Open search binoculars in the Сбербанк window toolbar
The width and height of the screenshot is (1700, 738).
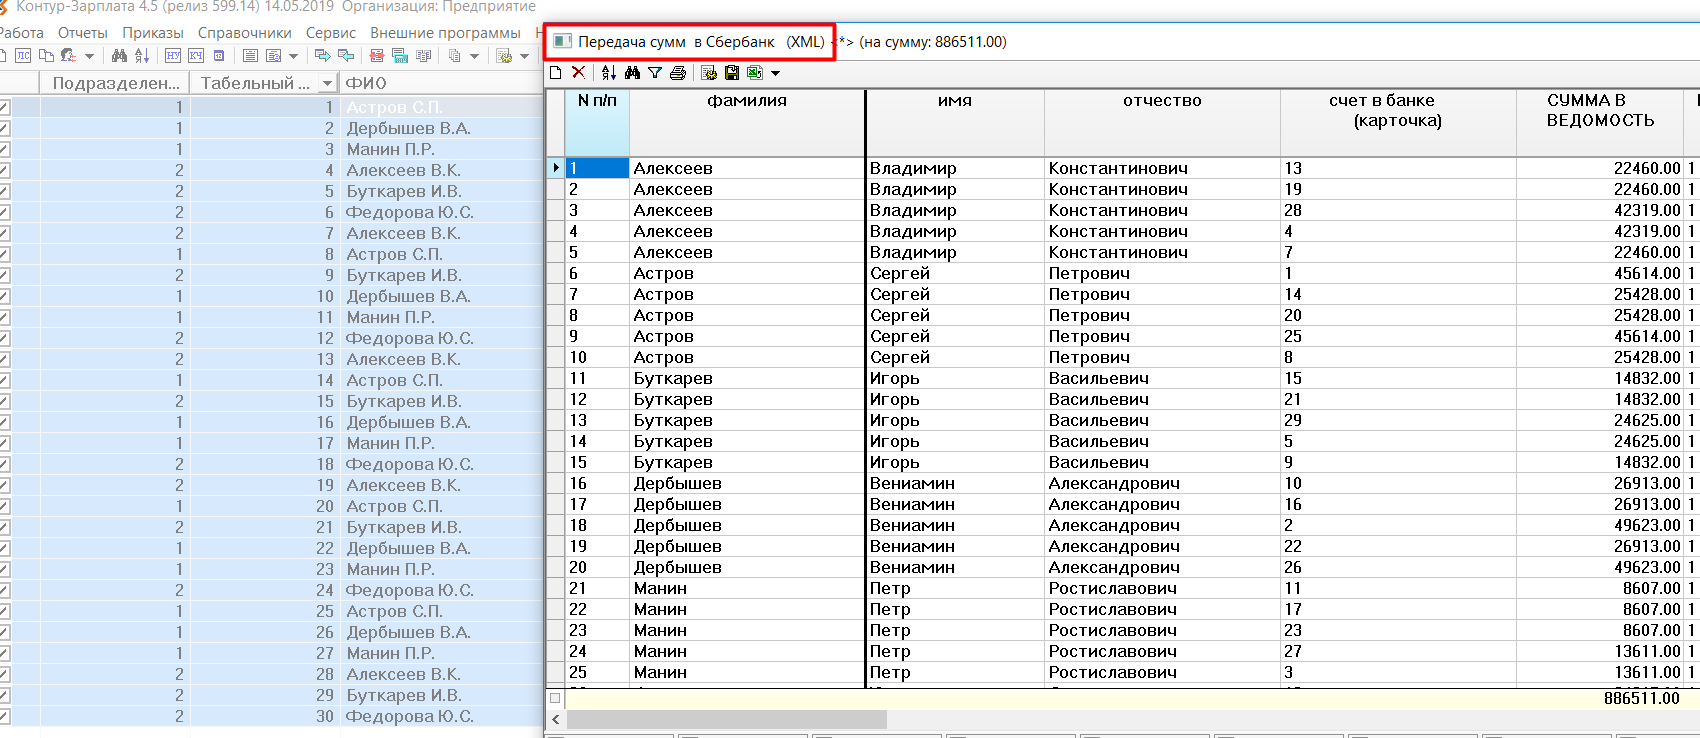point(632,72)
